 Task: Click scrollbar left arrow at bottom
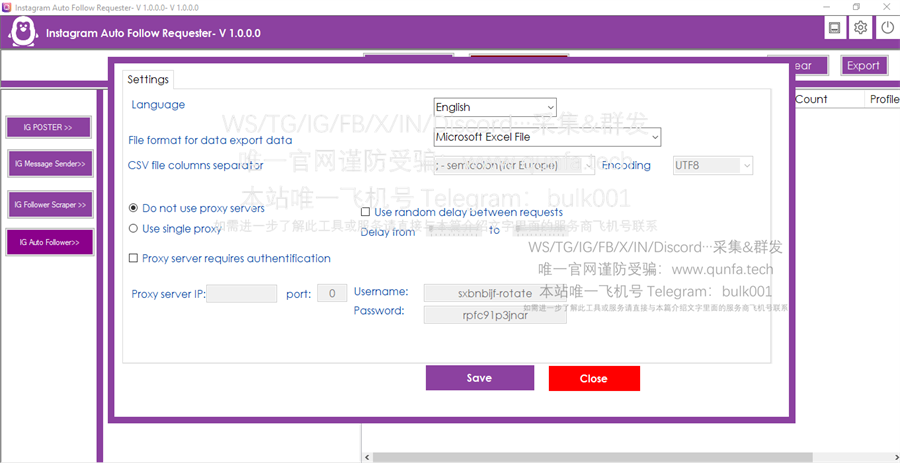click(x=367, y=457)
